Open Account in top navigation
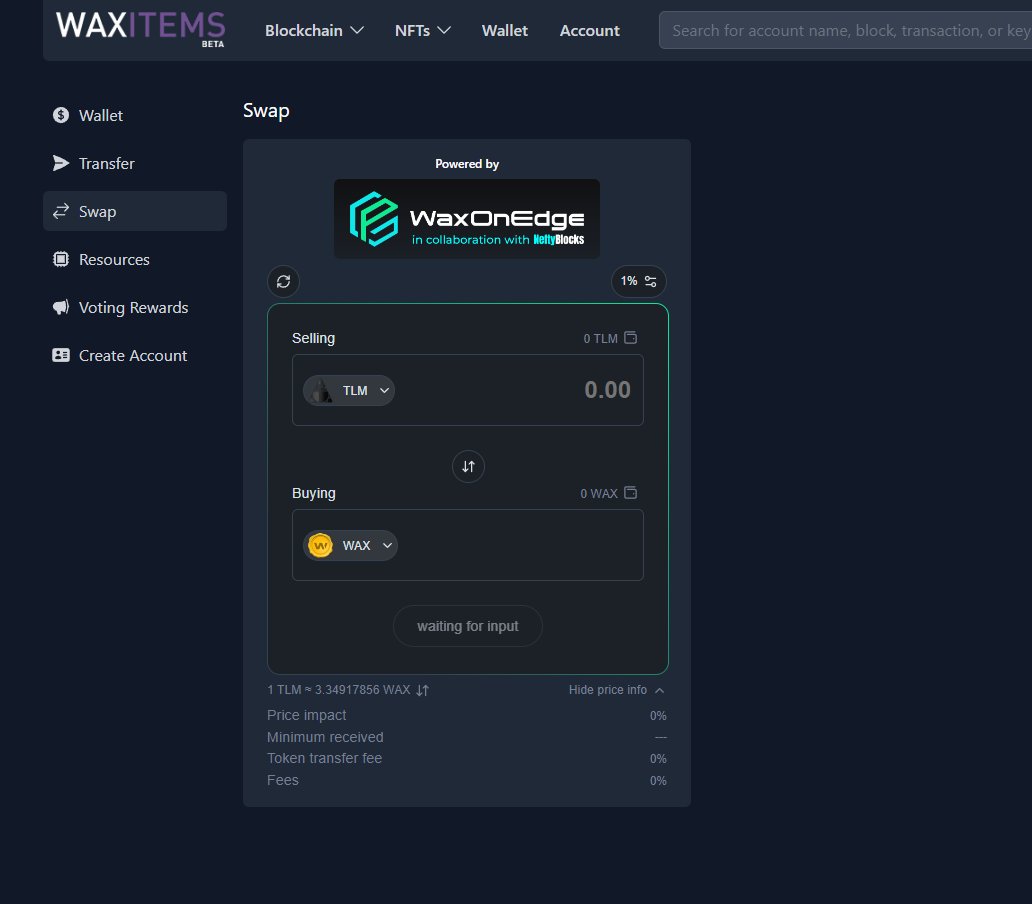The height and width of the screenshot is (904, 1032). [589, 30]
